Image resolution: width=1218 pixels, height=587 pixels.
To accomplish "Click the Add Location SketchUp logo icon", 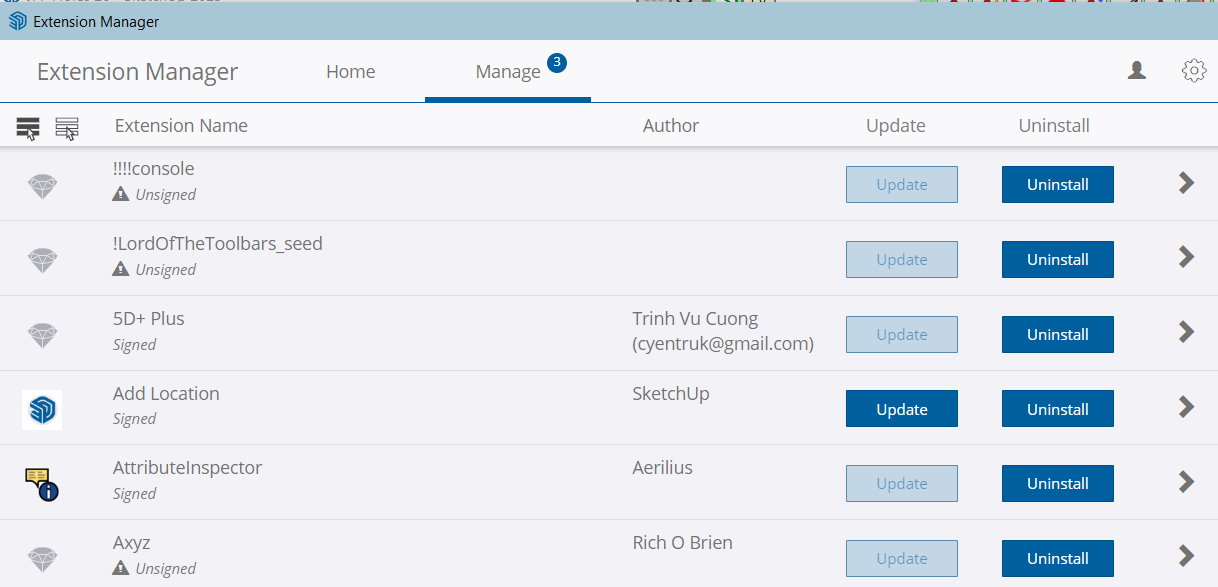I will pyautogui.click(x=42, y=409).
